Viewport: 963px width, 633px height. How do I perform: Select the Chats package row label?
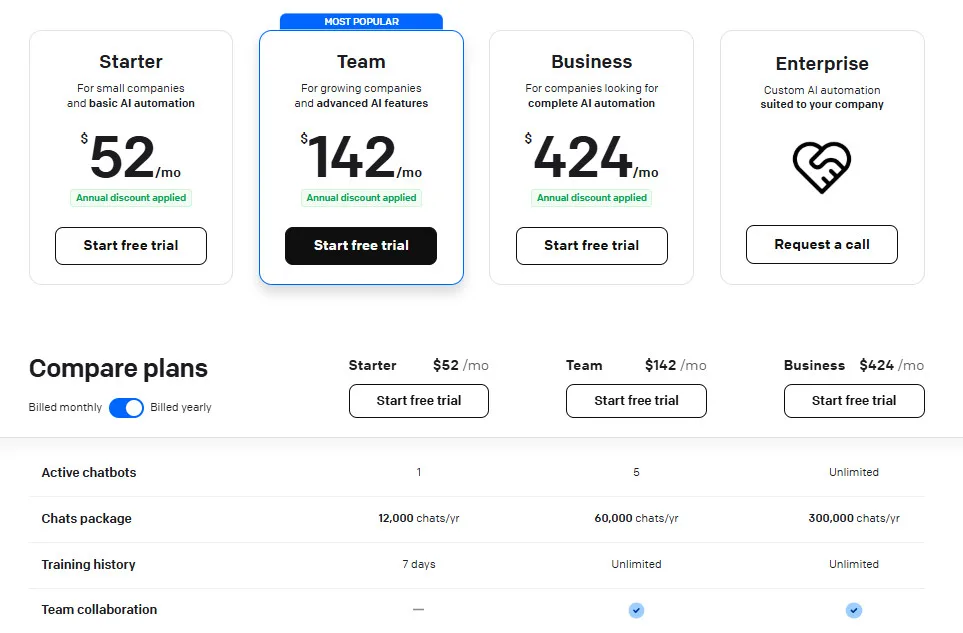(x=85, y=518)
